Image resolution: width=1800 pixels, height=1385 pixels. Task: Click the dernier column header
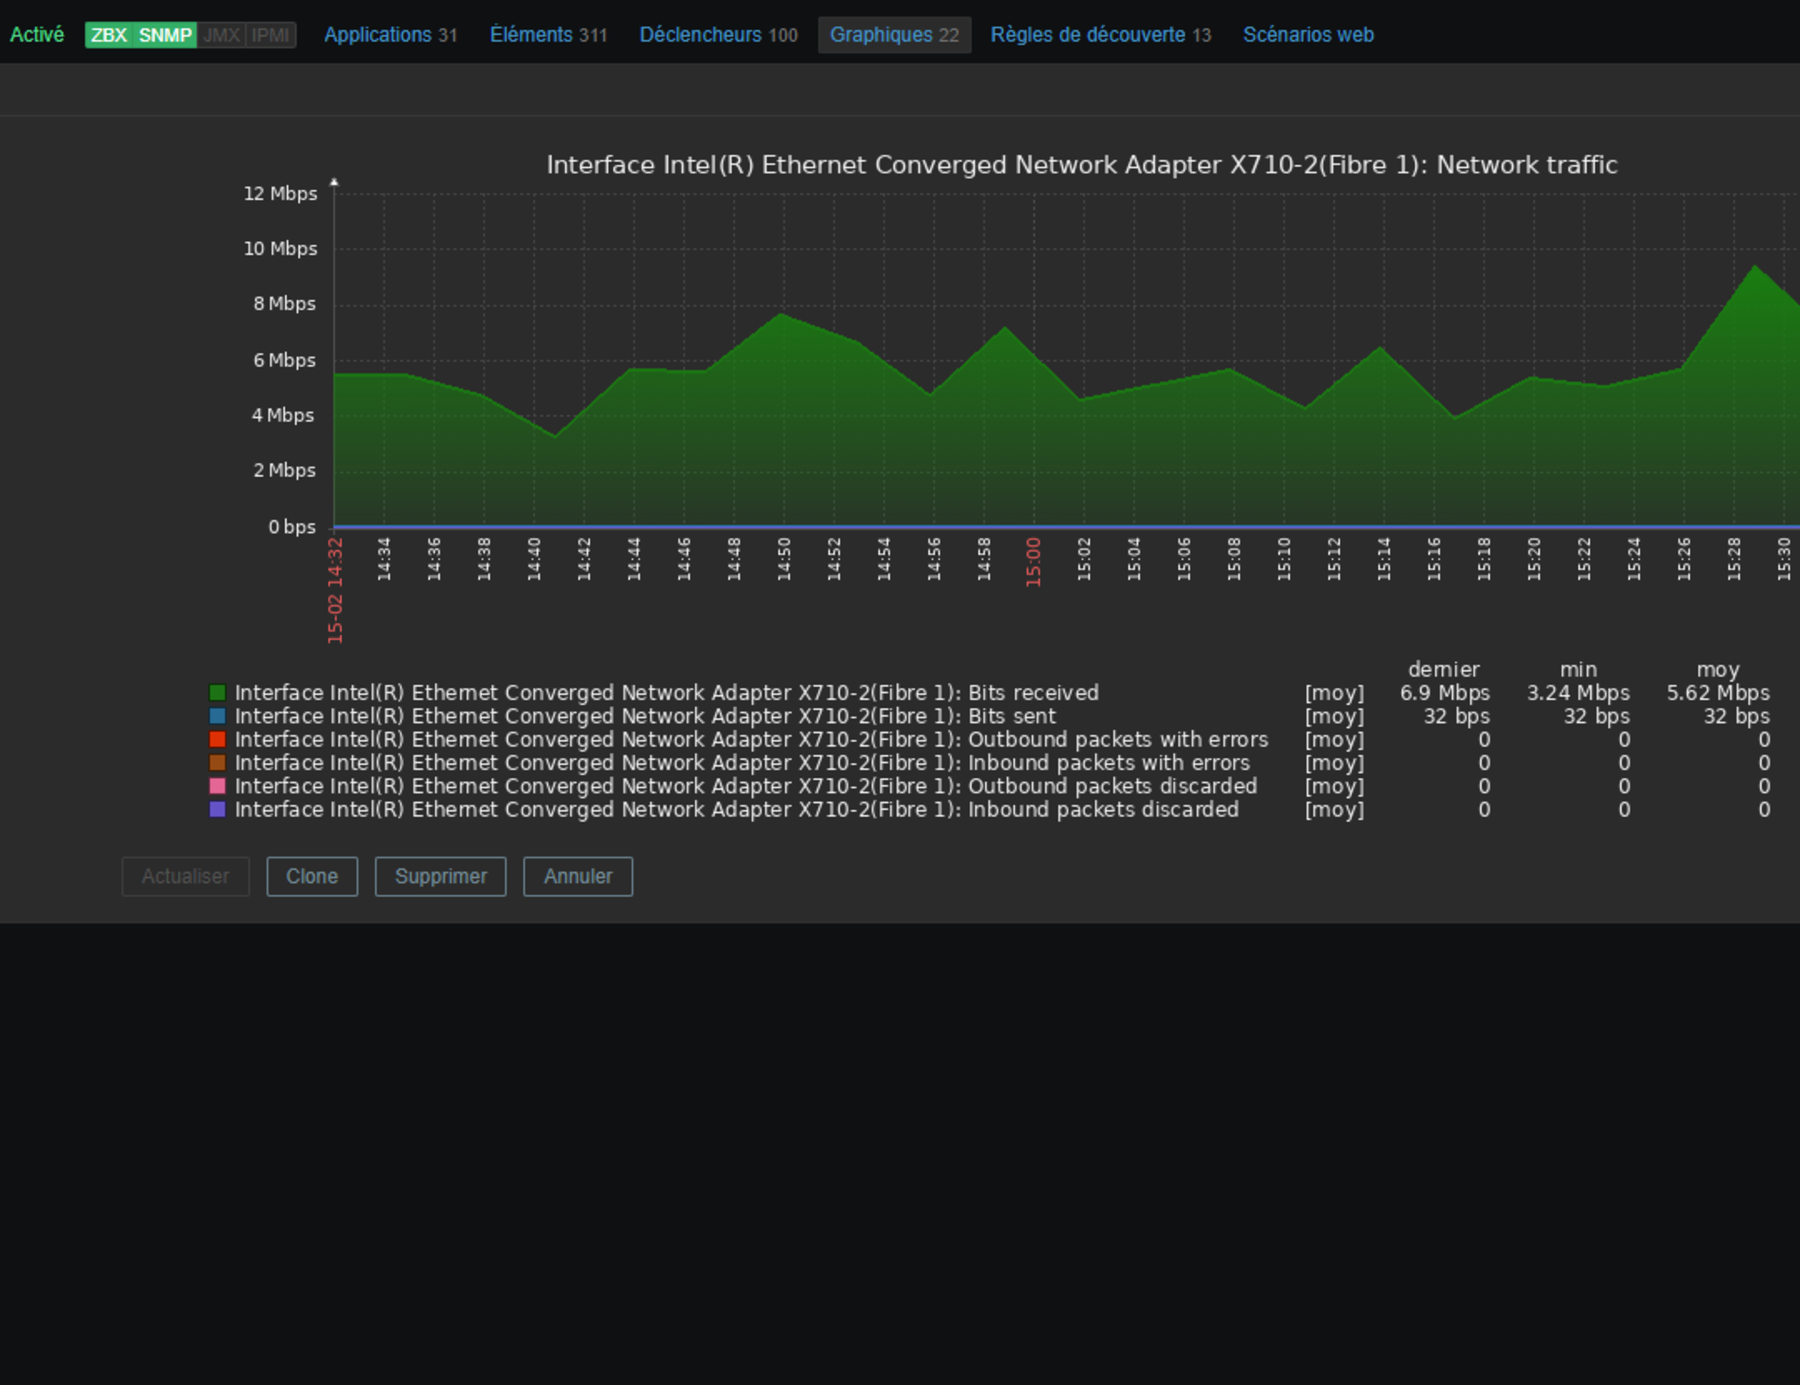[x=1444, y=670]
